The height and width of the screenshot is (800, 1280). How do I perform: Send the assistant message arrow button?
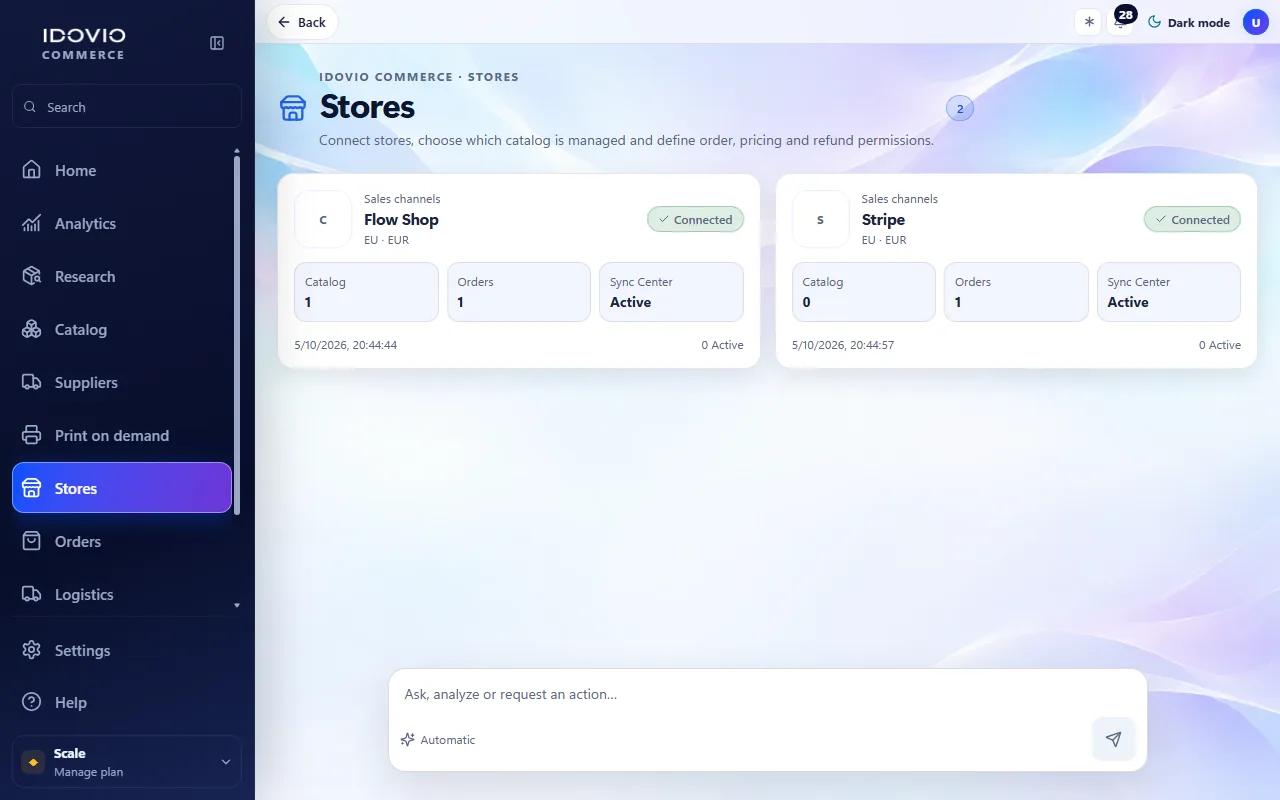pyautogui.click(x=1113, y=739)
